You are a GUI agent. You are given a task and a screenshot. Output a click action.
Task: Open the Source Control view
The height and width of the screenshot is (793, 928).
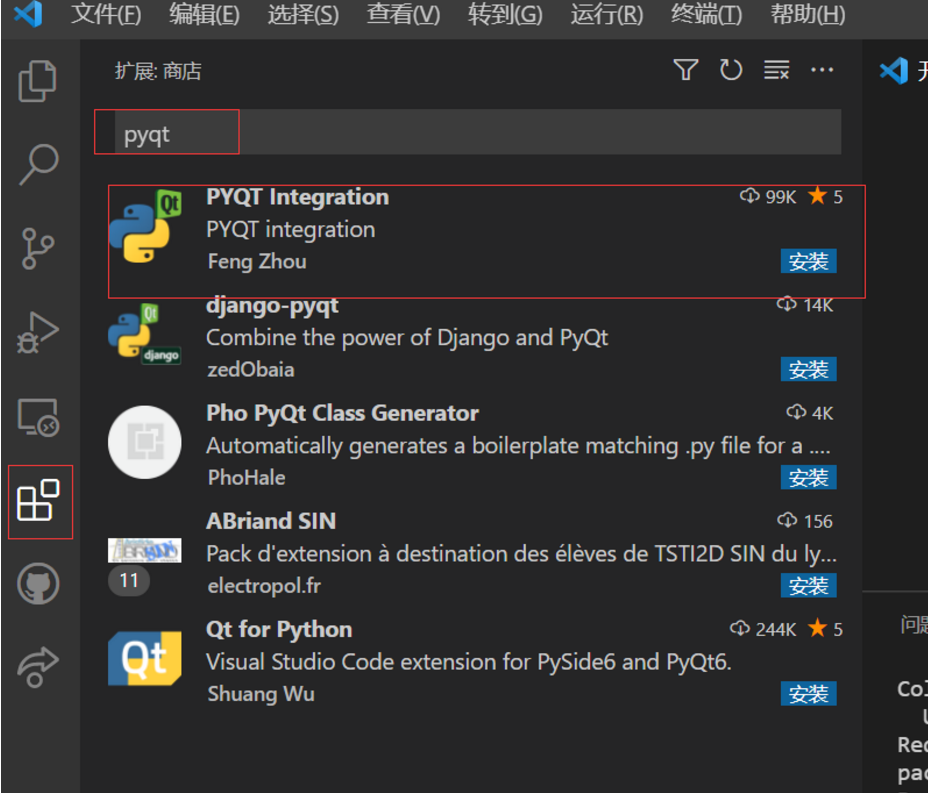click(38, 249)
